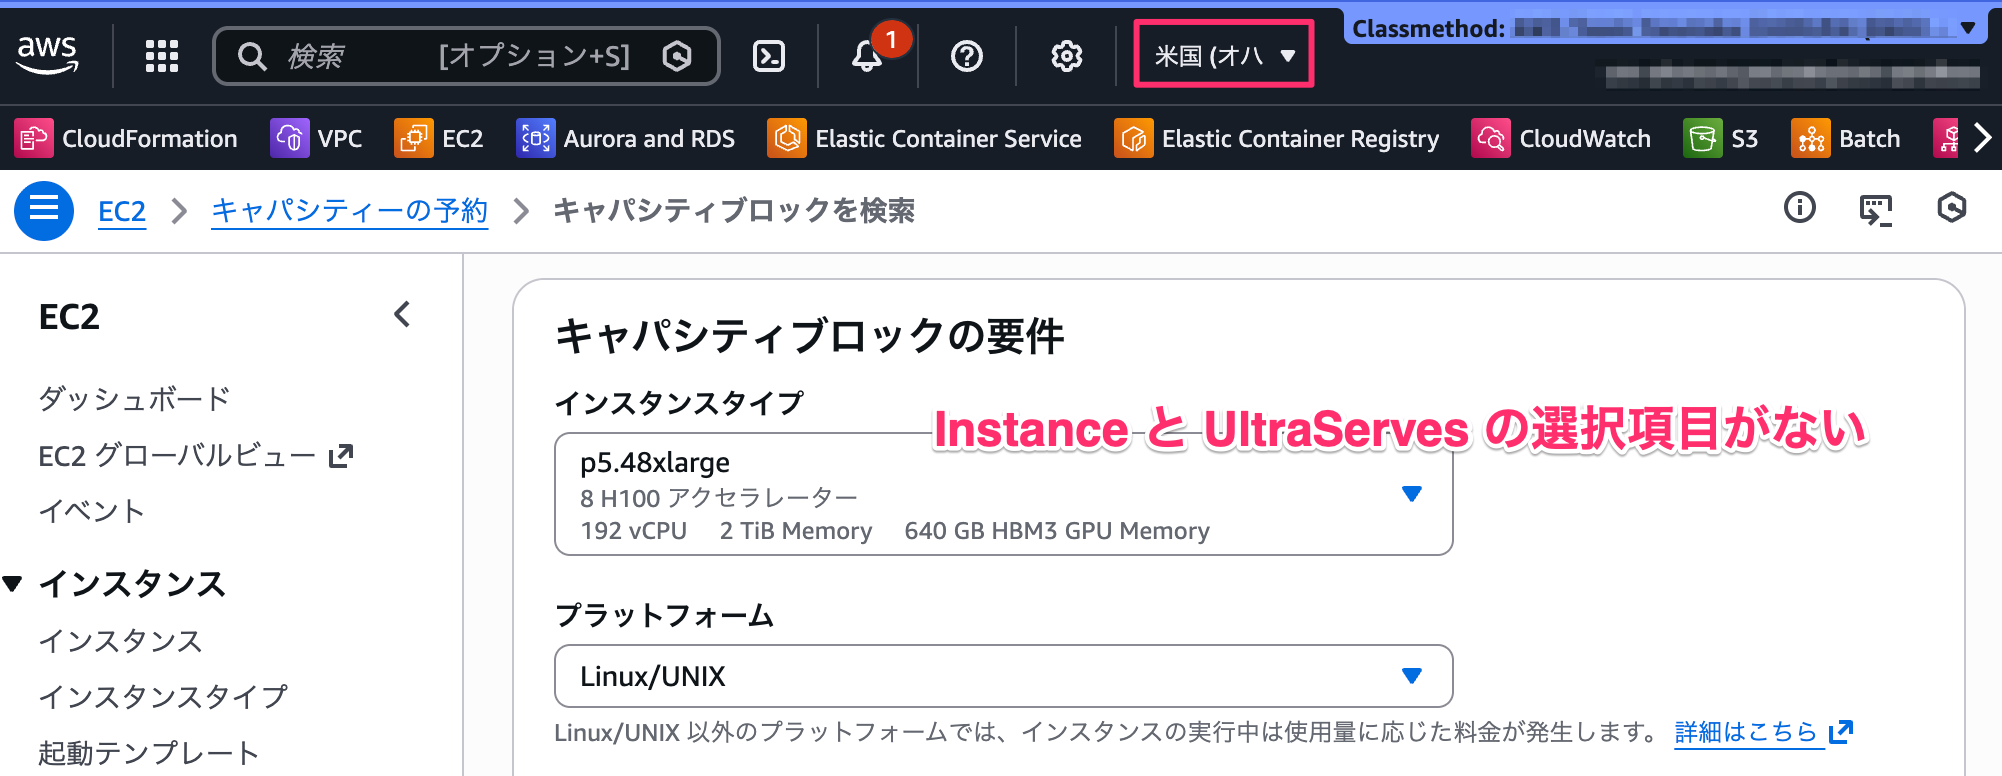
Task: Open Aurora and RDS shortcut
Action: pos(626,138)
